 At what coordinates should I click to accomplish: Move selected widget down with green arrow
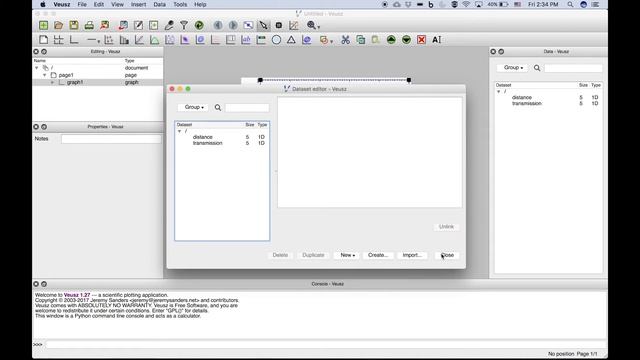[406, 40]
